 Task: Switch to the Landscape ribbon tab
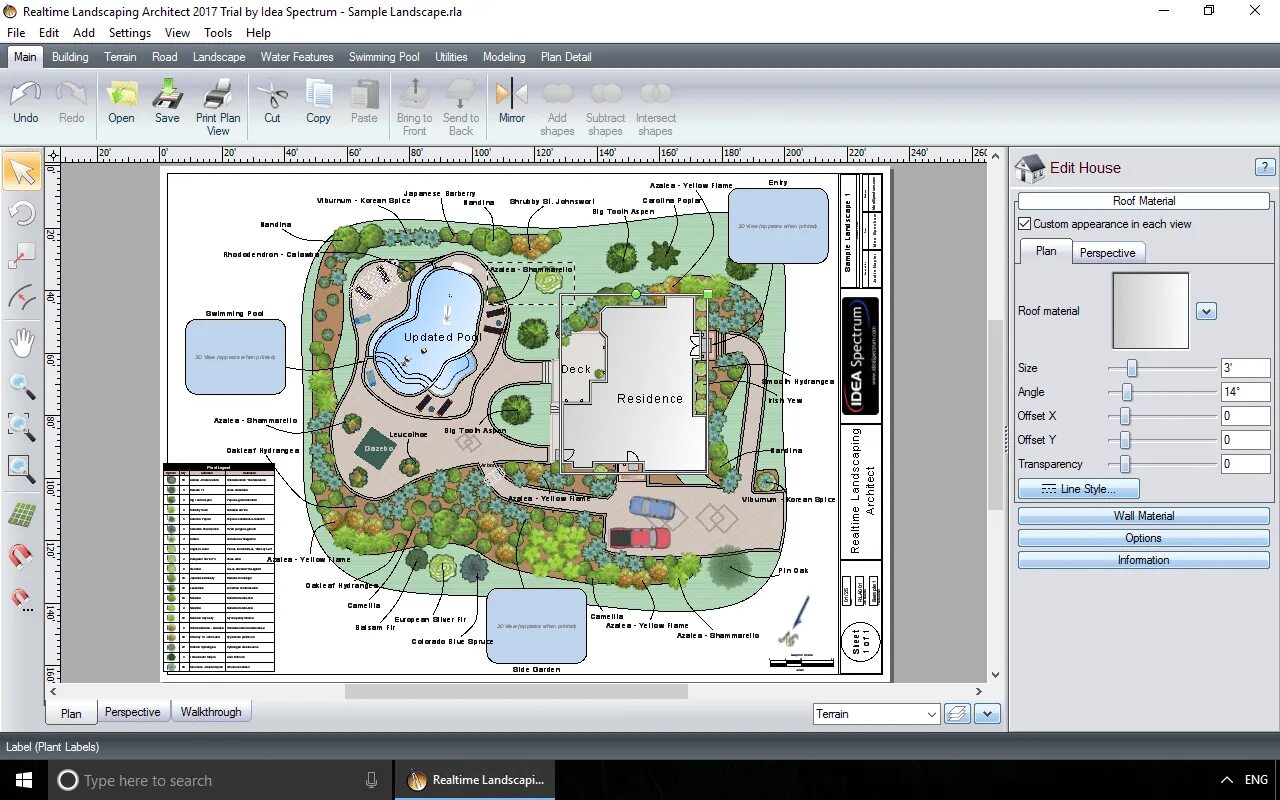click(219, 57)
